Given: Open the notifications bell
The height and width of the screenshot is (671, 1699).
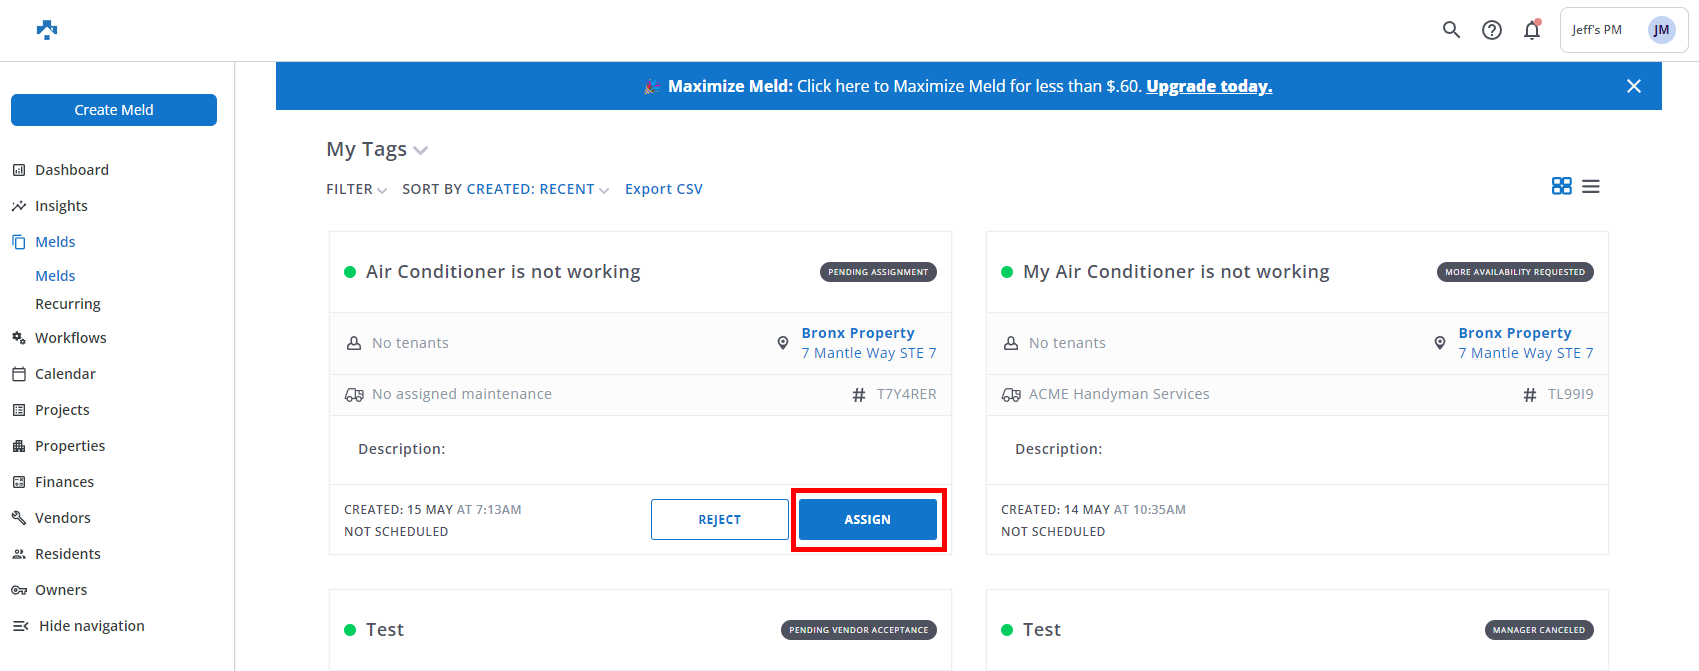Looking at the screenshot, I should (x=1532, y=30).
